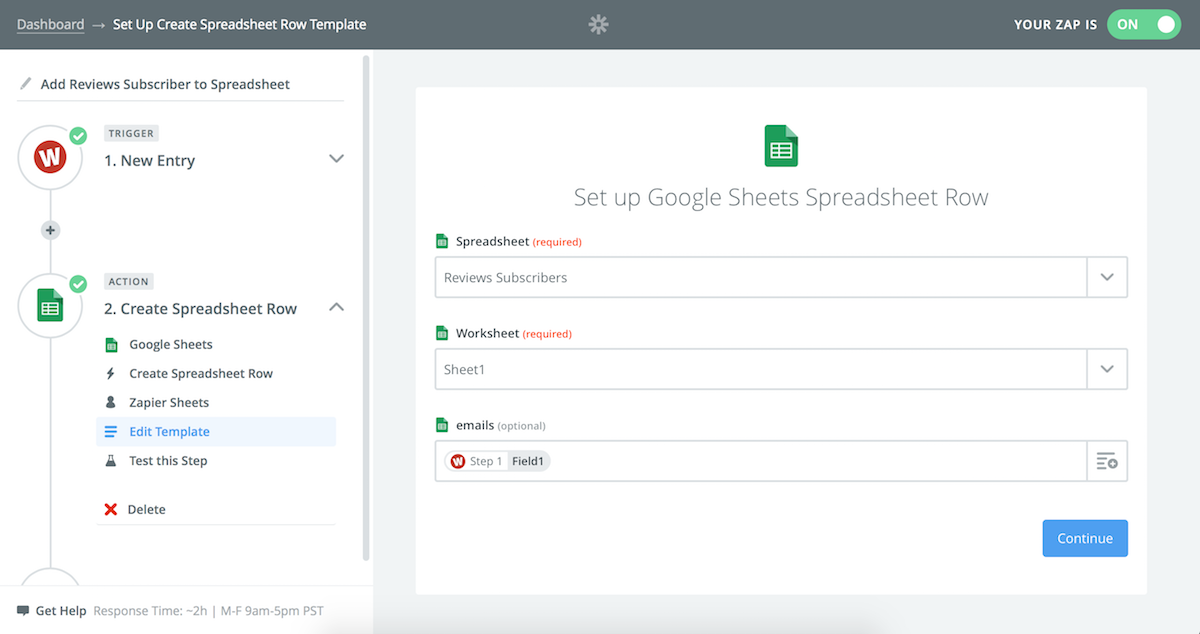Click the left panel vertical scrollbar
The width and height of the screenshot is (1200, 634).
pos(366,308)
